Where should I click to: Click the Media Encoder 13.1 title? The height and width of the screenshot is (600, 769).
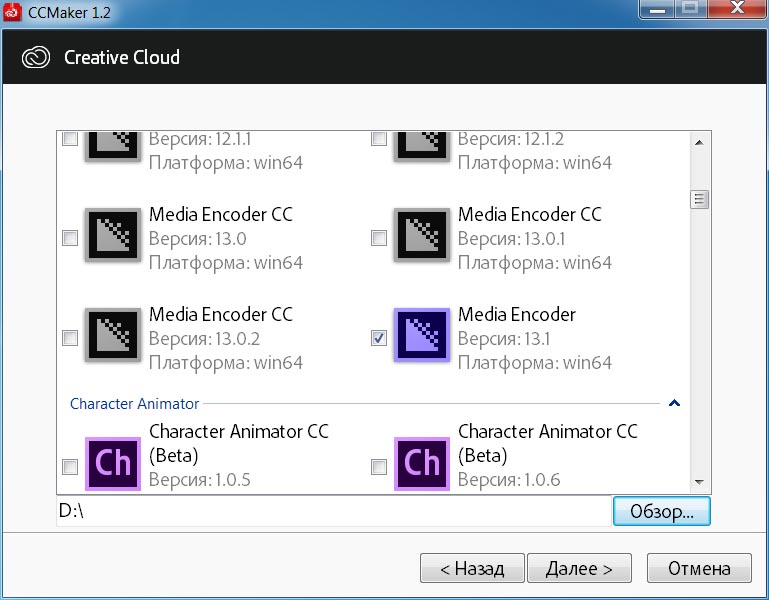pos(517,314)
